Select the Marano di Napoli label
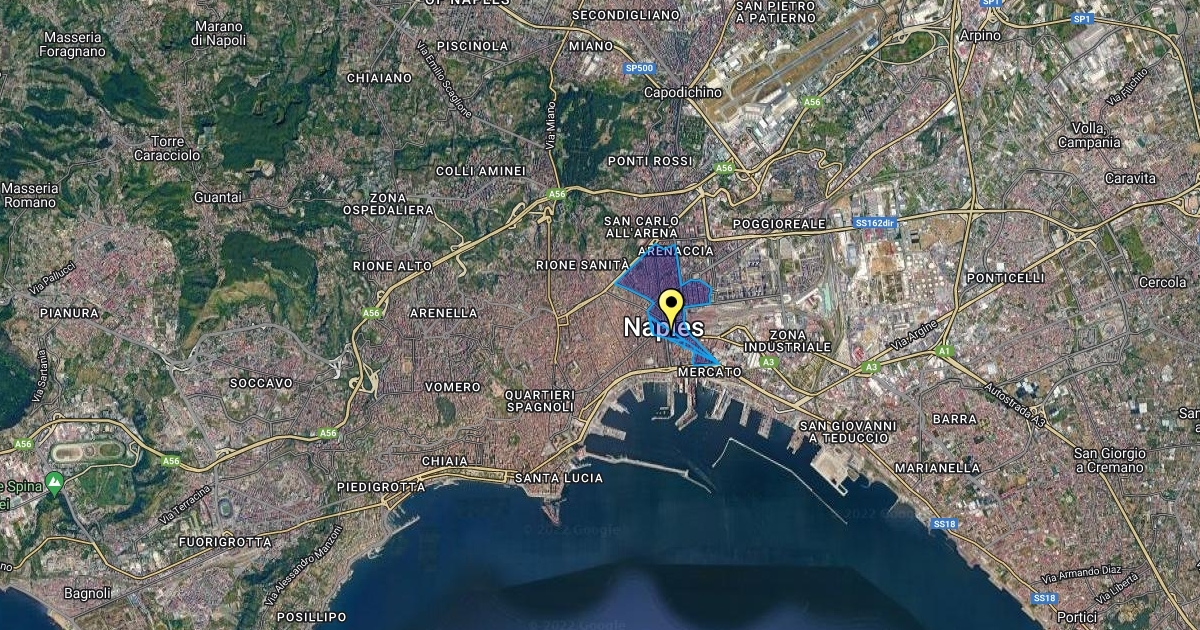 (218, 33)
